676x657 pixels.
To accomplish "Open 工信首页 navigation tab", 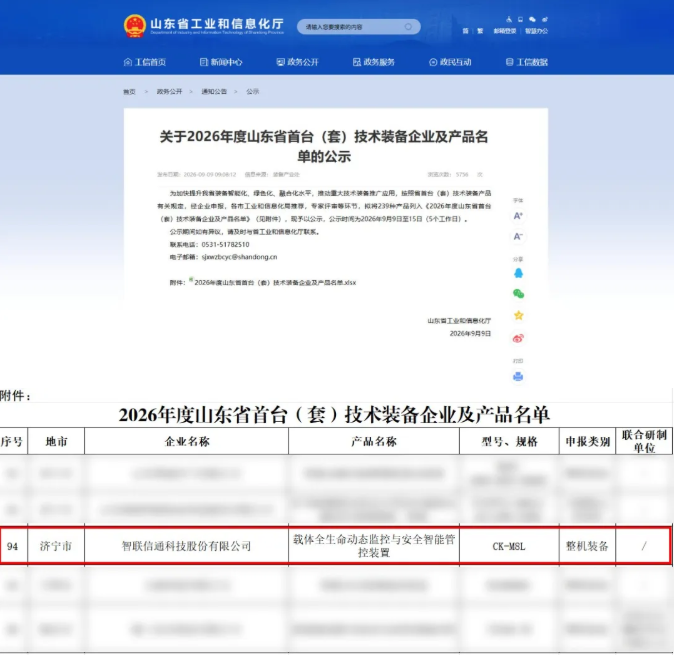I will click(145, 62).
